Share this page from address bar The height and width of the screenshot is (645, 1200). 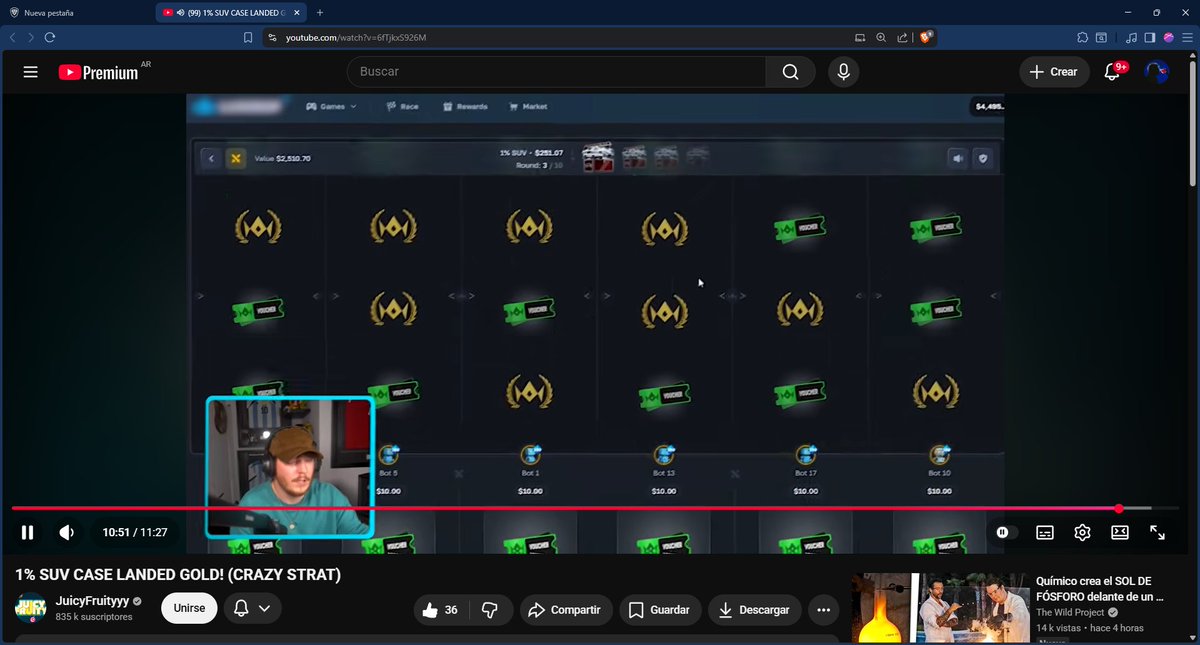pyautogui.click(x=902, y=37)
